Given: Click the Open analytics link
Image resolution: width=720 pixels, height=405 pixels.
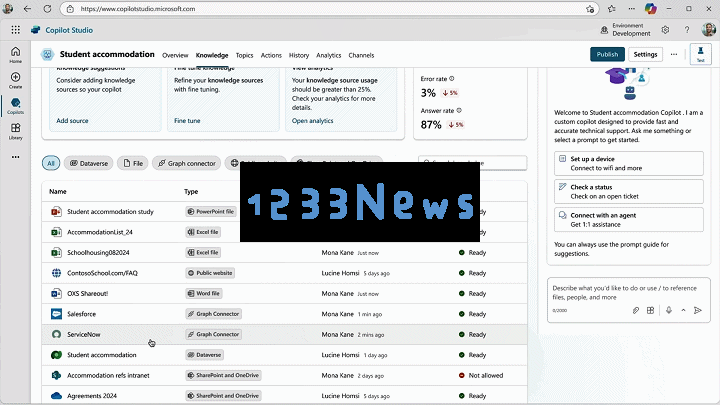Looking at the screenshot, I should pyautogui.click(x=312, y=121).
